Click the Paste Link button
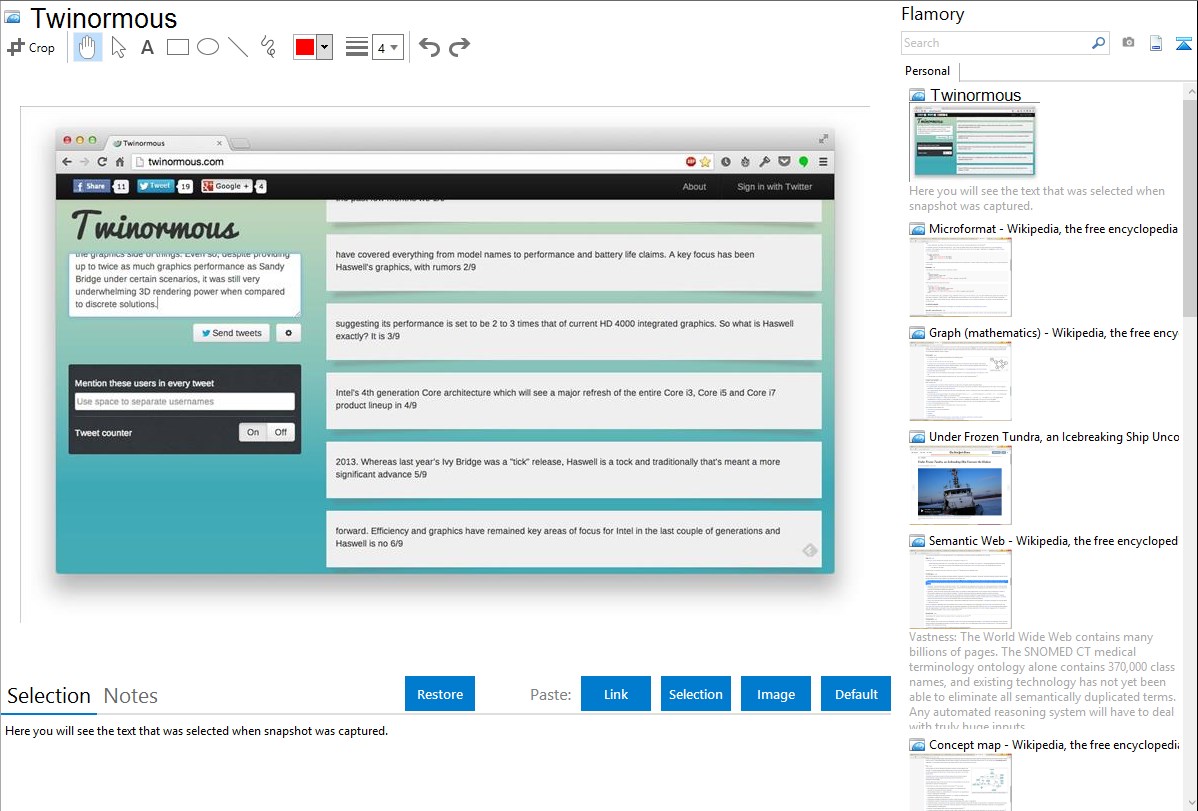The width and height of the screenshot is (1198, 811). (616, 694)
